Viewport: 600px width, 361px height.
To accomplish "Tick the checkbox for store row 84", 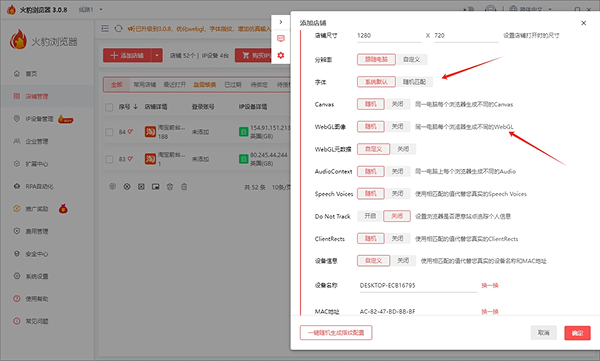I will point(109,132).
